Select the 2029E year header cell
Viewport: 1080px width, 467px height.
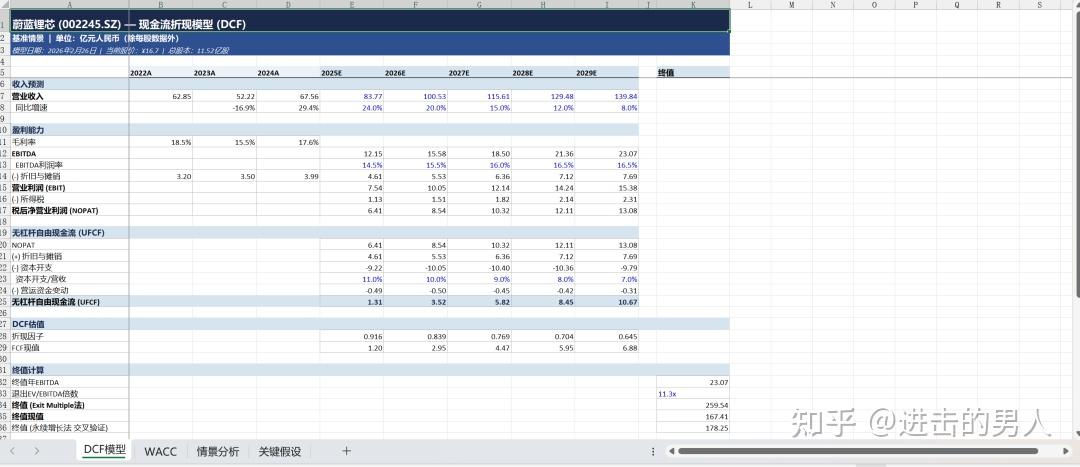click(607, 72)
